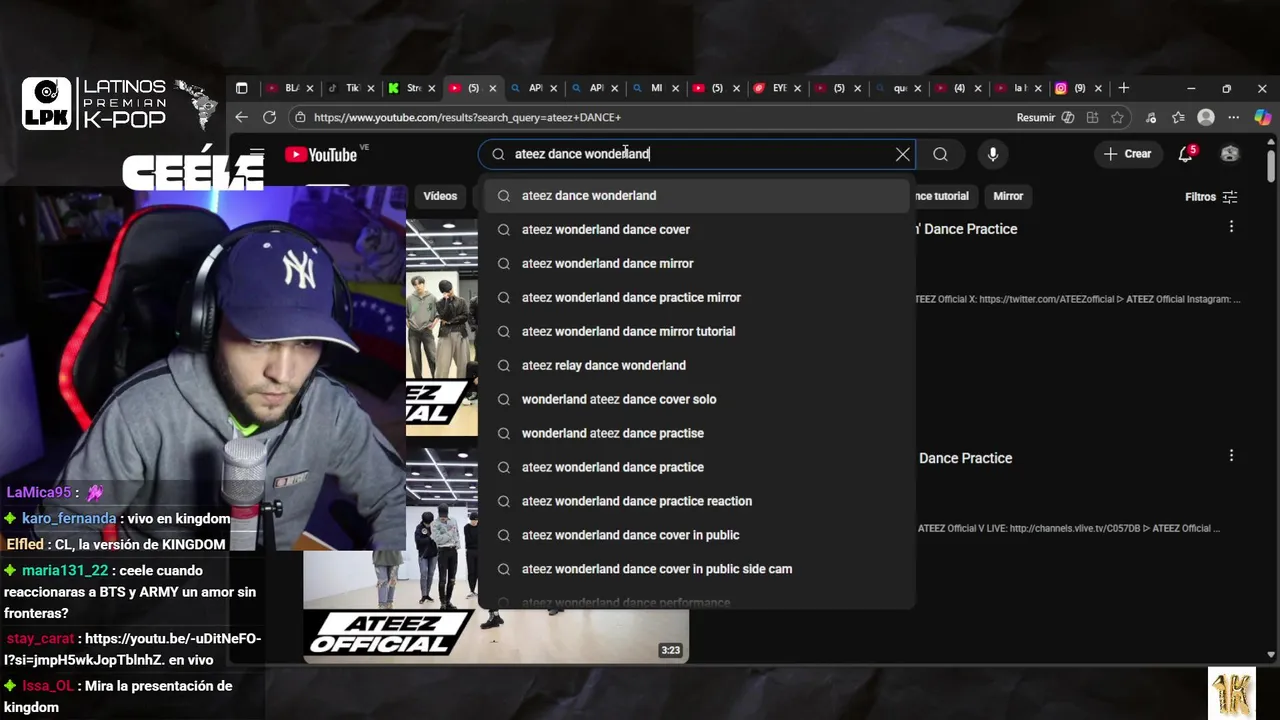The width and height of the screenshot is (1280, 720).
Task: Select suggestion 'ateez wonderland dance mirror'
Action: [x=696, y=264]
